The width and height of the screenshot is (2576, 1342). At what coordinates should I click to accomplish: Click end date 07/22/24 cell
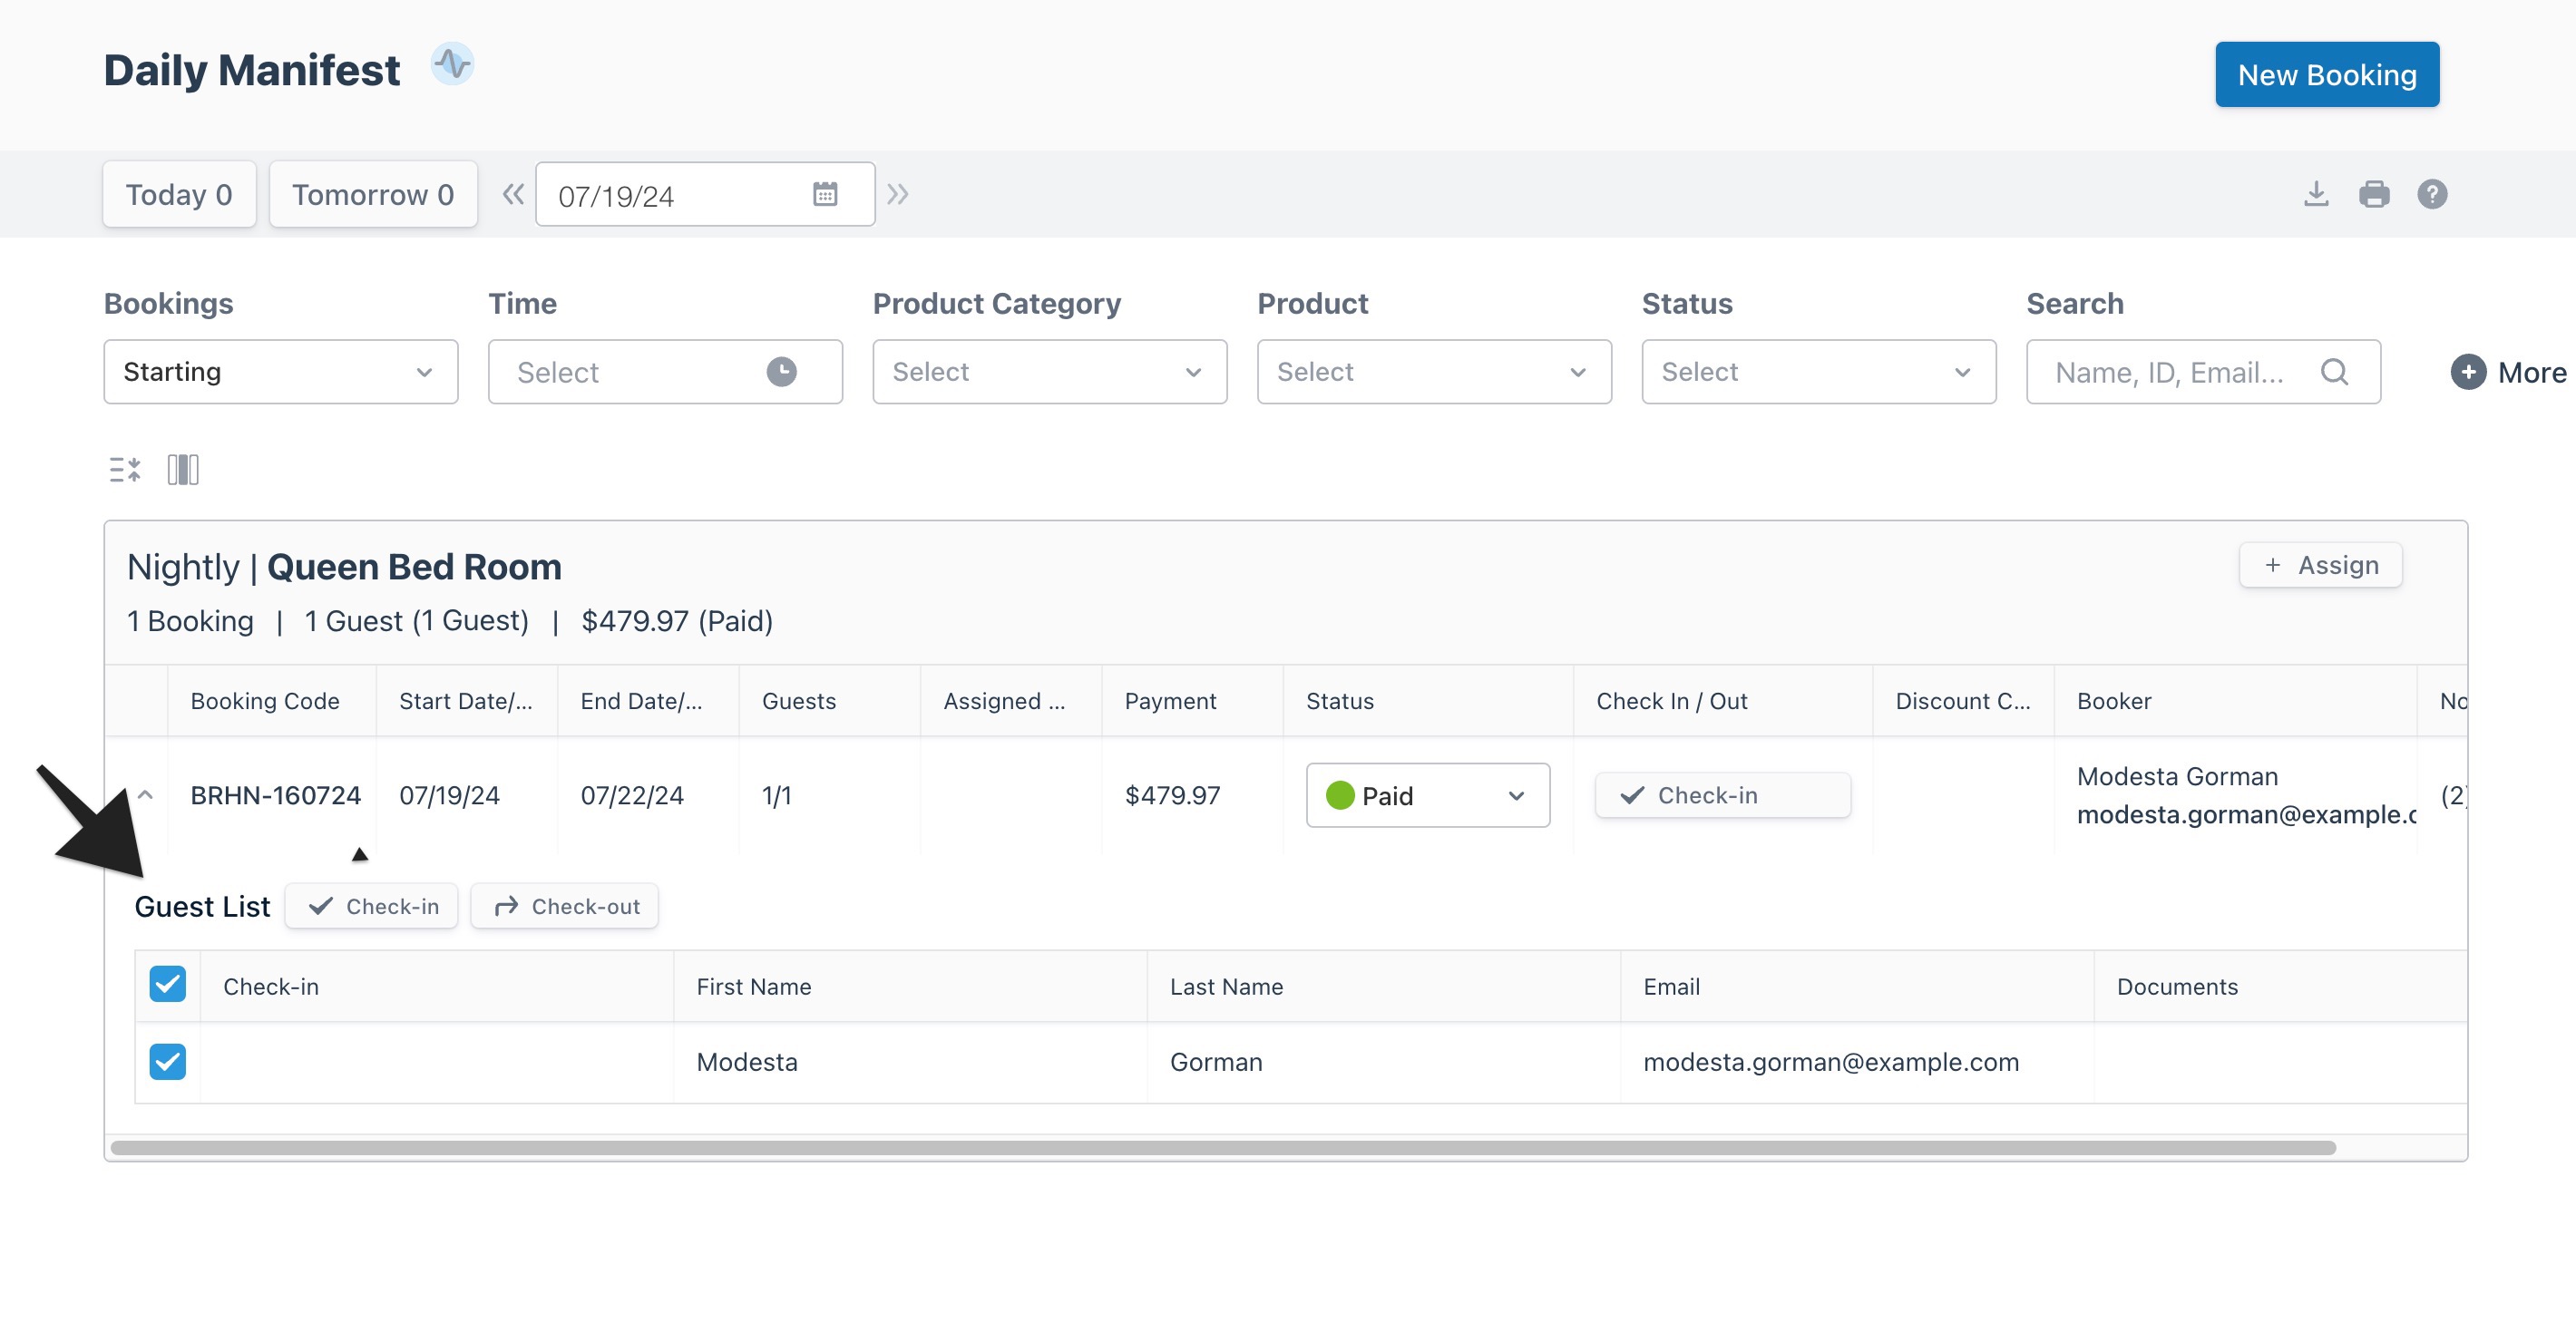click(x=632, y=795)
